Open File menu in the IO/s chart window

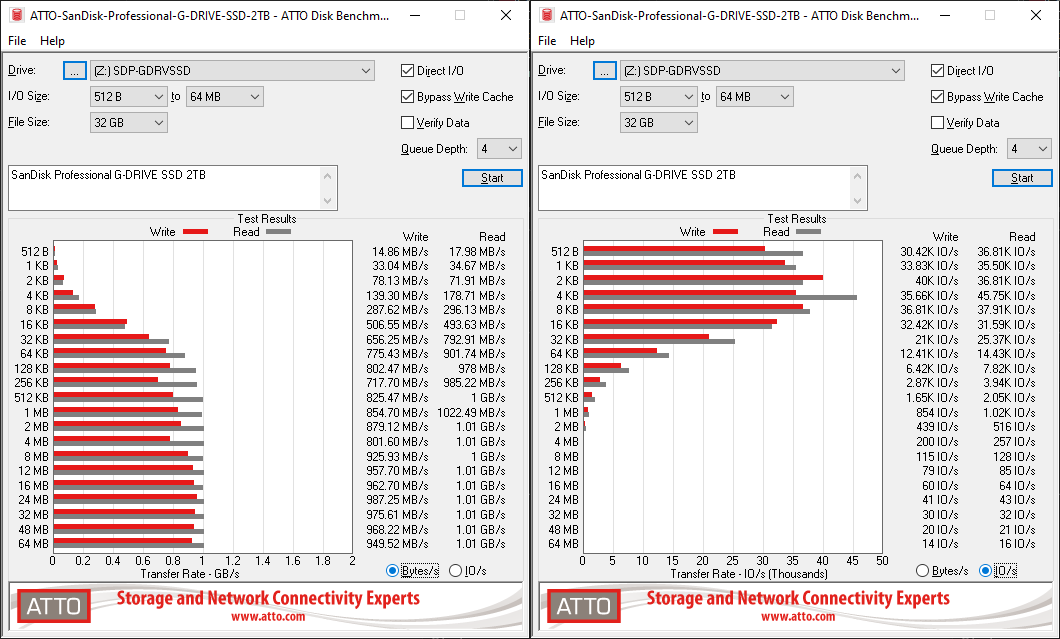547,41
